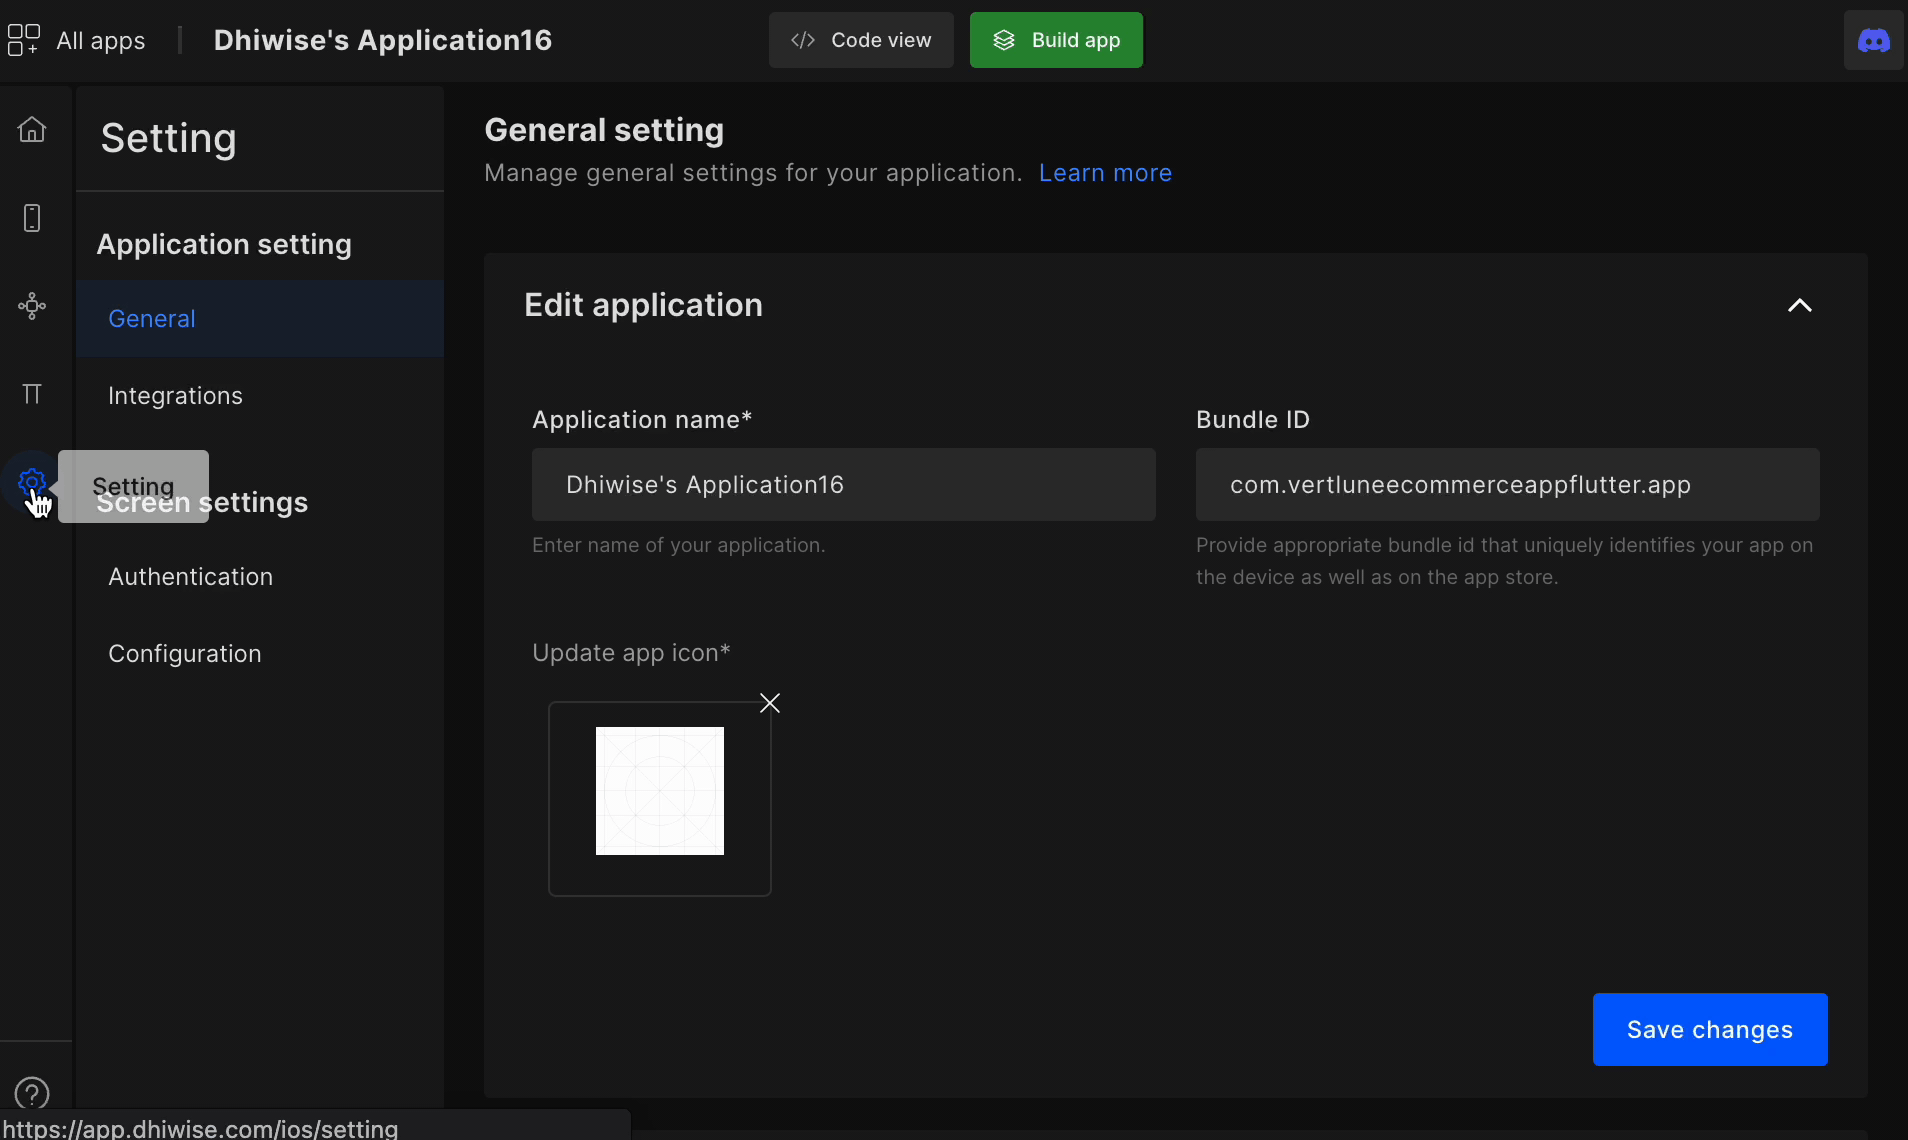Go to Home sidebar icon
The height and width of the screenshot is (1140, 1908).
[x=32, y=129]
